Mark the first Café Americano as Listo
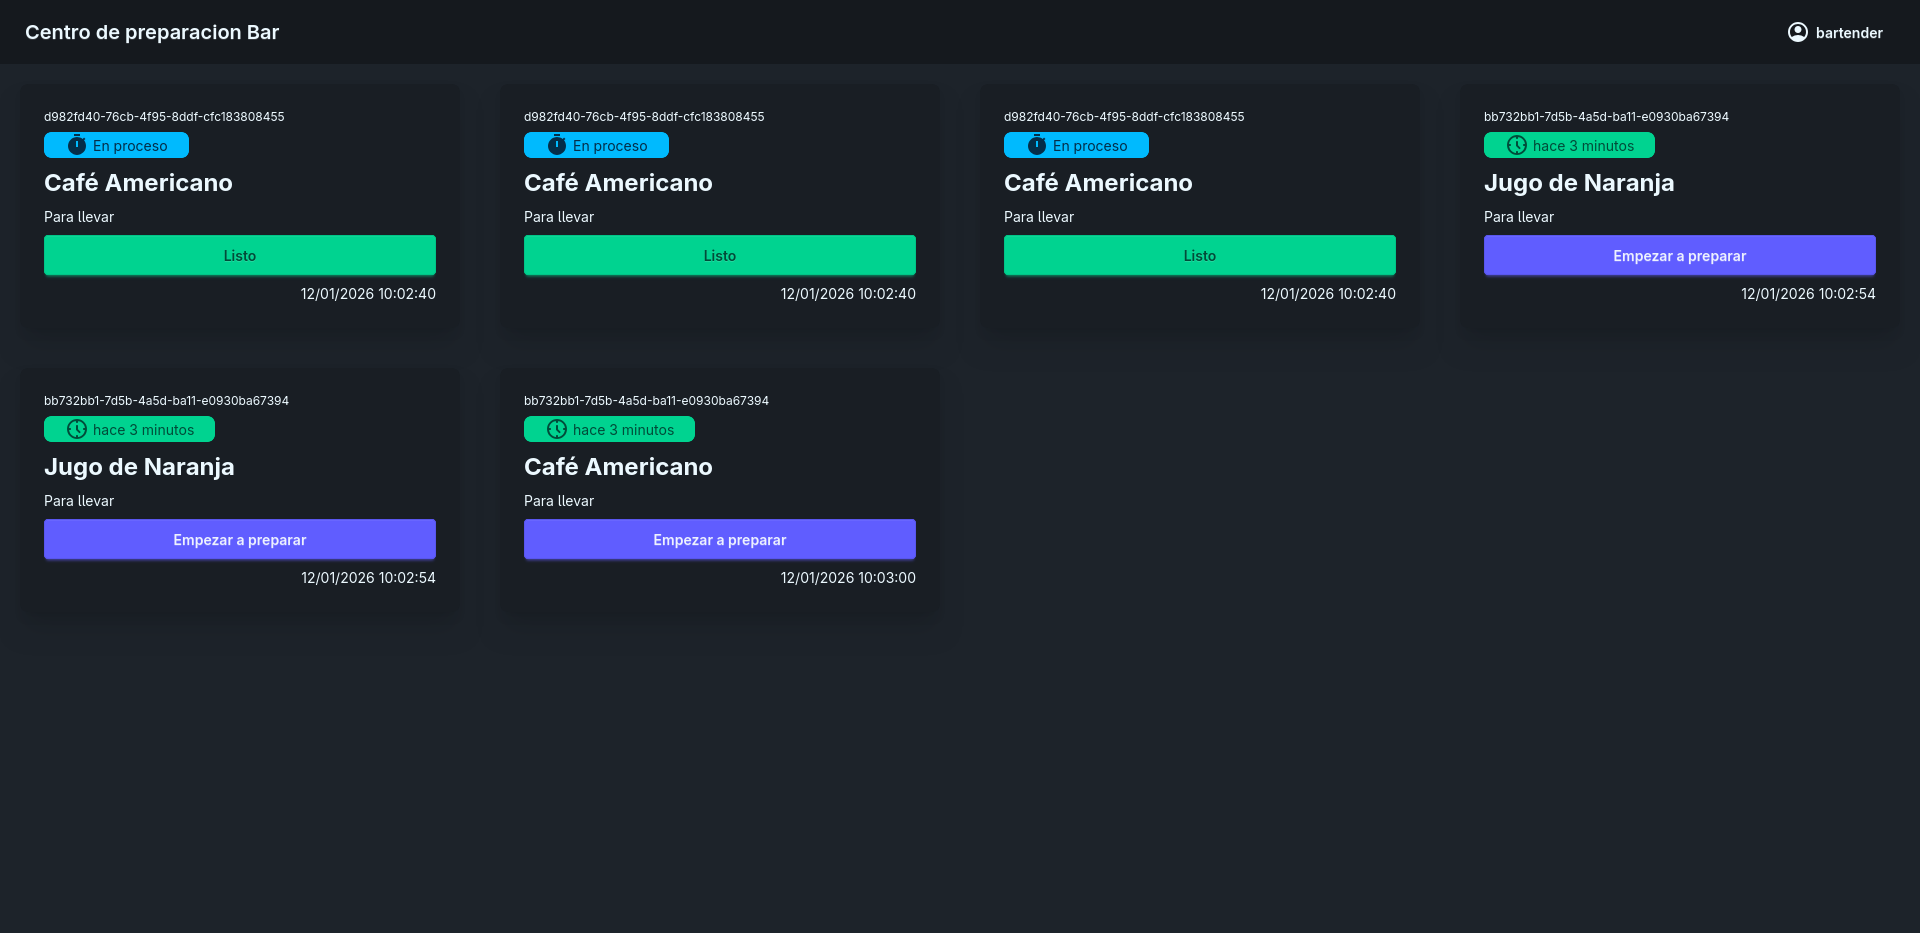 pos(240,255)
